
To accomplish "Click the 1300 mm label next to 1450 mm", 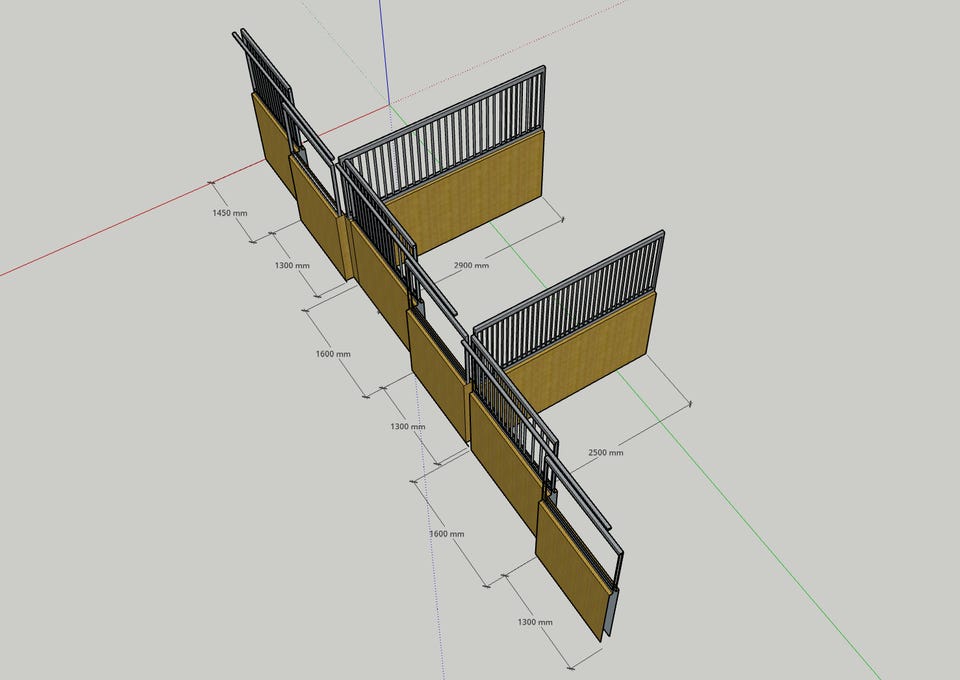I will point(292,266).
